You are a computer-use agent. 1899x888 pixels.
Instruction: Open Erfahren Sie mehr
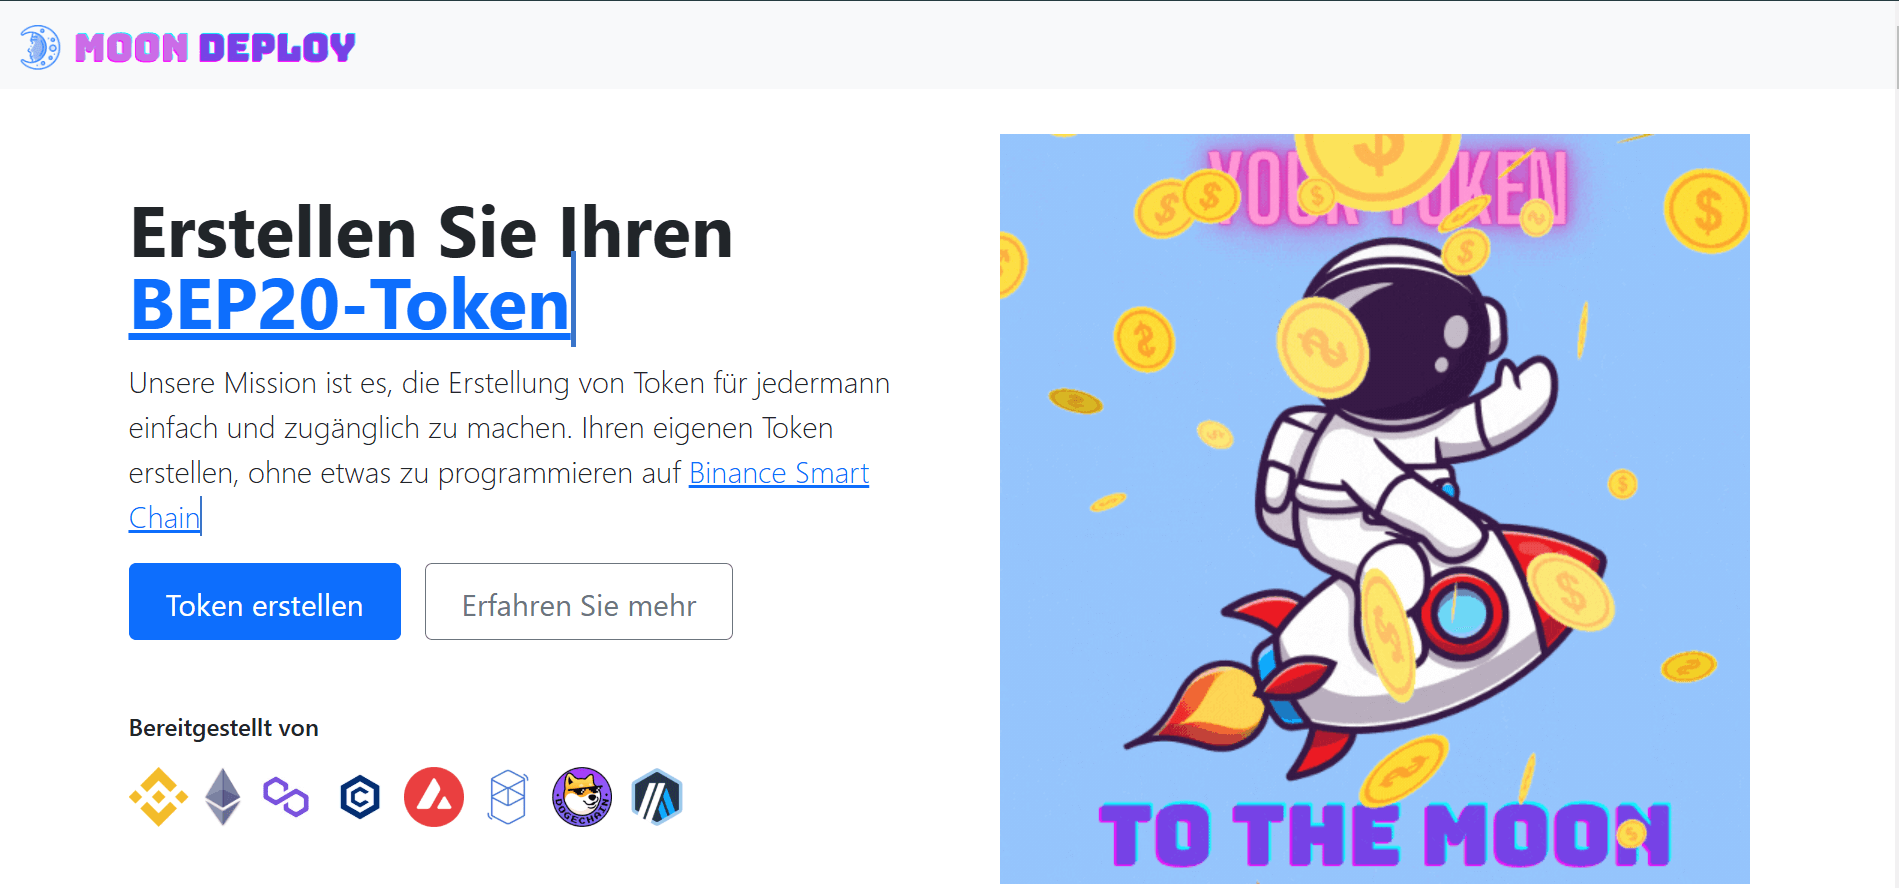(579, 601)
